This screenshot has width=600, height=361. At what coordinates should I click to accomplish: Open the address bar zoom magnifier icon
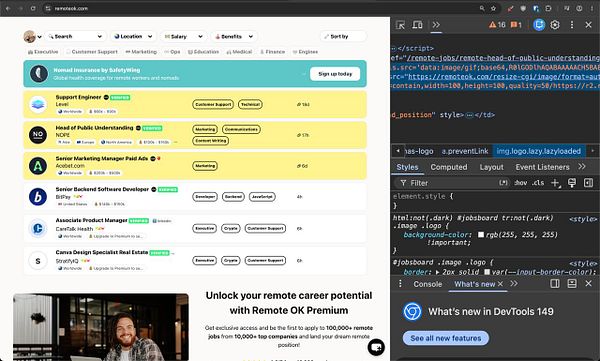pyautogui.click(x=482, y=8)
